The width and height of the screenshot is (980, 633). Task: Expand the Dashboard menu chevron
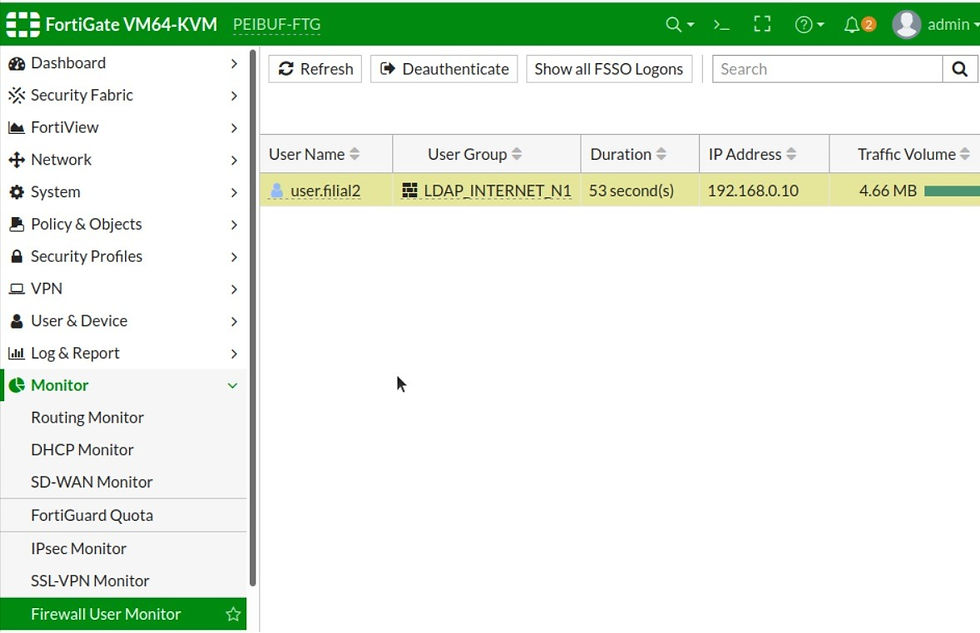pyautogui.click(x=234, y=64)
